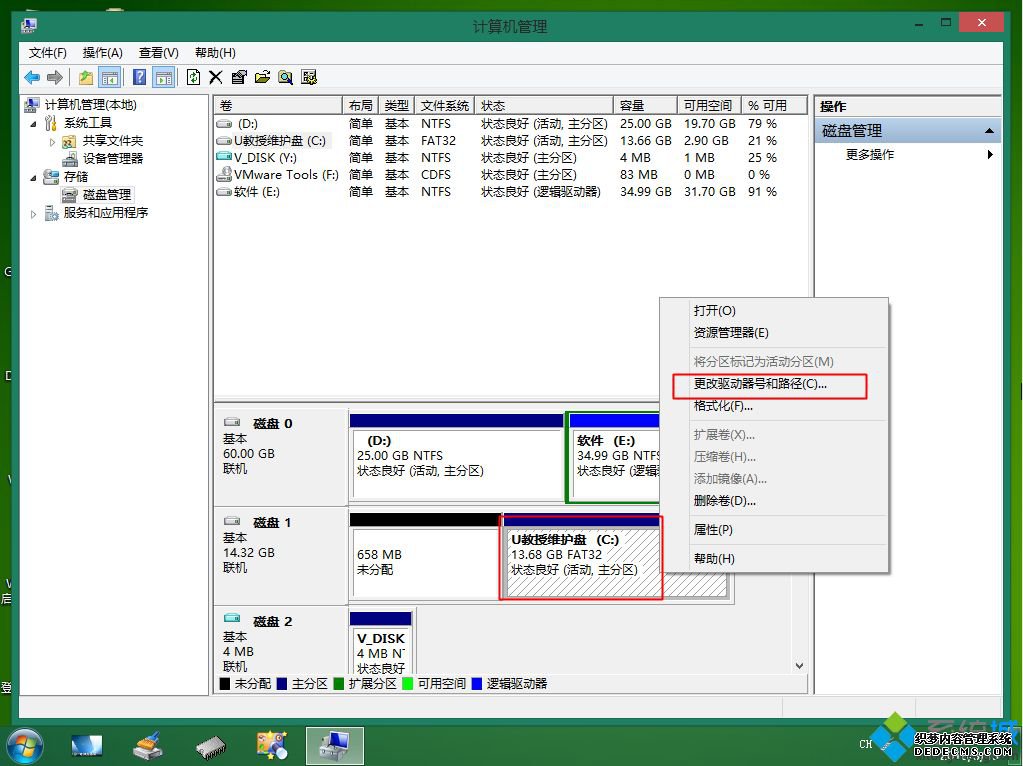This screenshot has height=766, width=1023.
Task: Sort by the 文件系统 column header
Action: tap(445, 106)
